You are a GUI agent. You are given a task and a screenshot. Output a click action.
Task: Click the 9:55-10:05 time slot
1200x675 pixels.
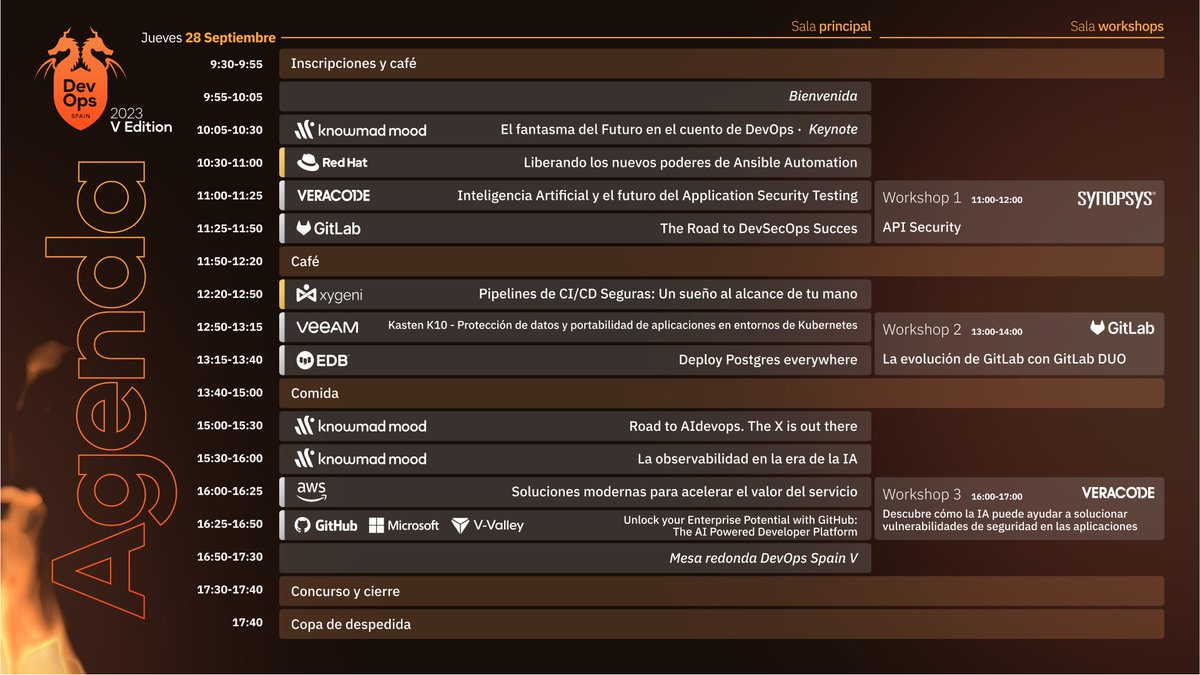pyautogui.click(x=233, y=97)
